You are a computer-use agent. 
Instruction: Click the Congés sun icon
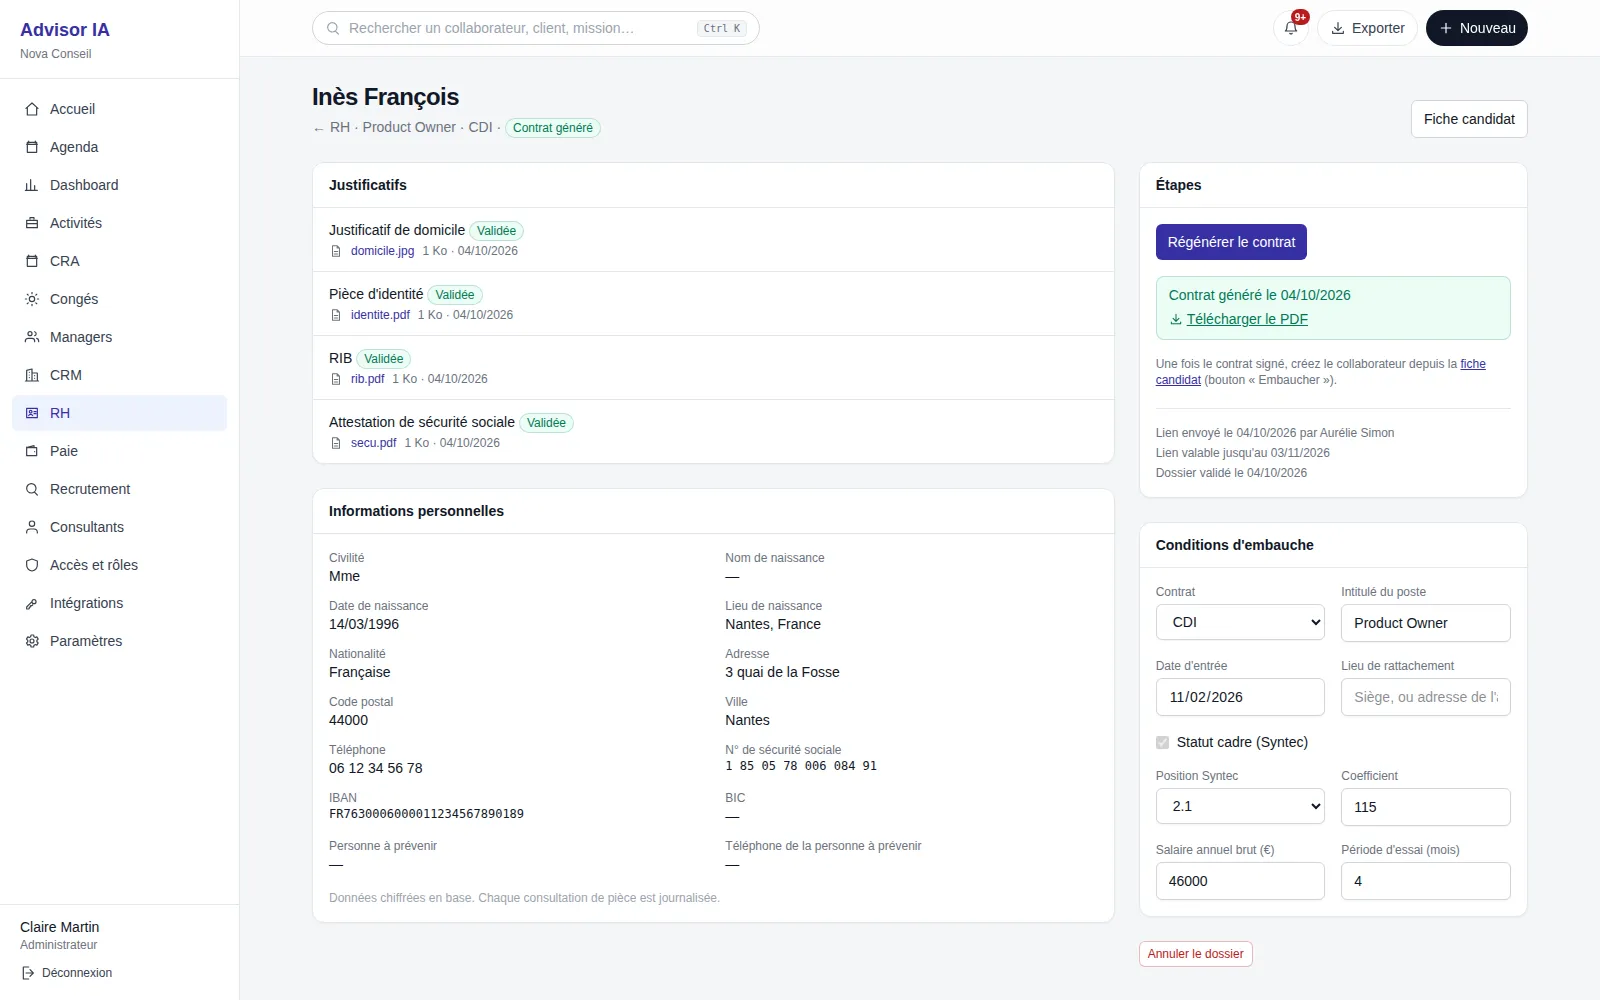(x=32, y=299)
